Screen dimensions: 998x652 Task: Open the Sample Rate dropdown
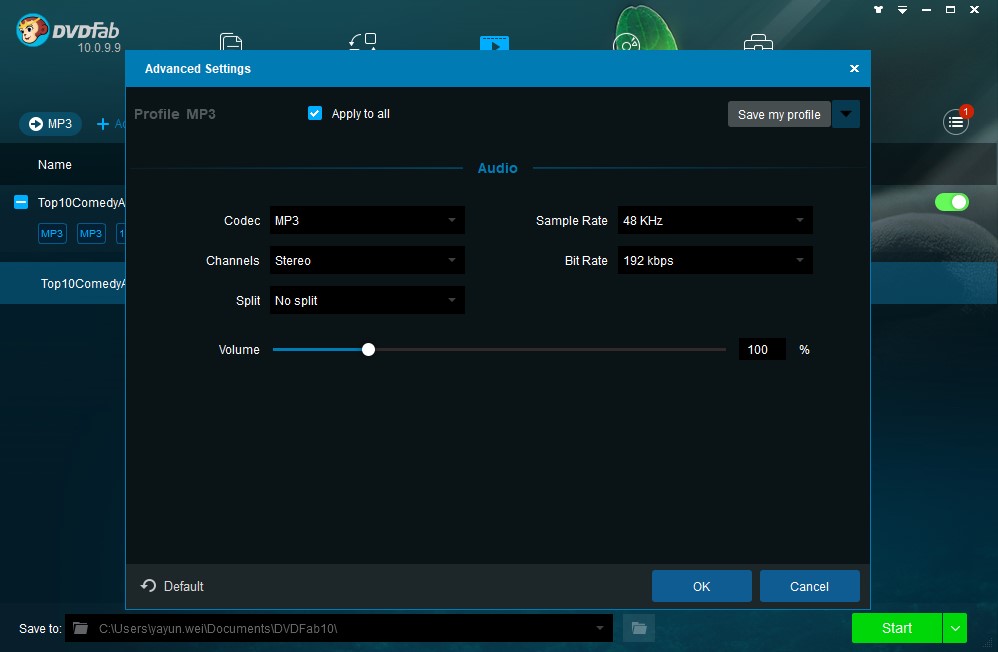pyautogui.click(x=715, y=220)
